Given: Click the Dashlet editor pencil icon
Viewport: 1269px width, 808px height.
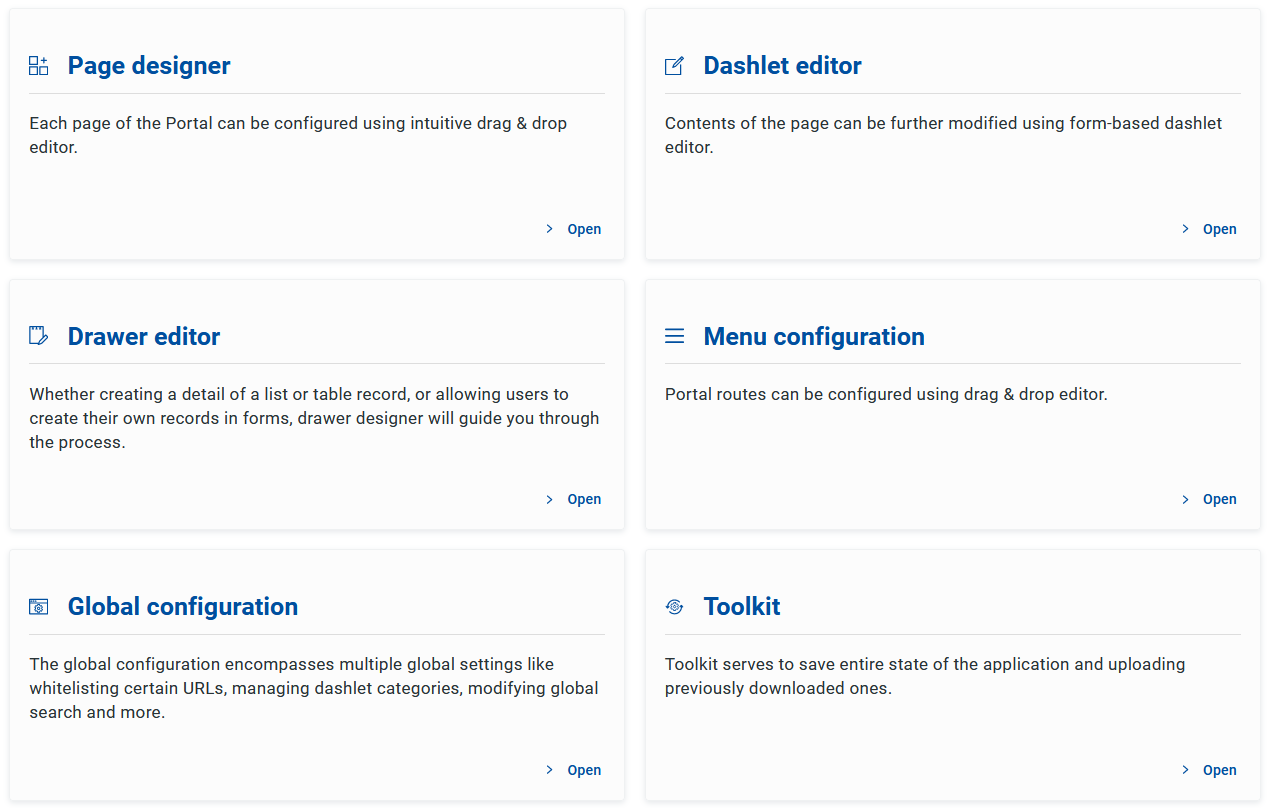Looking at the screenshot, I should pyautogui.click(x=675, y=66).
